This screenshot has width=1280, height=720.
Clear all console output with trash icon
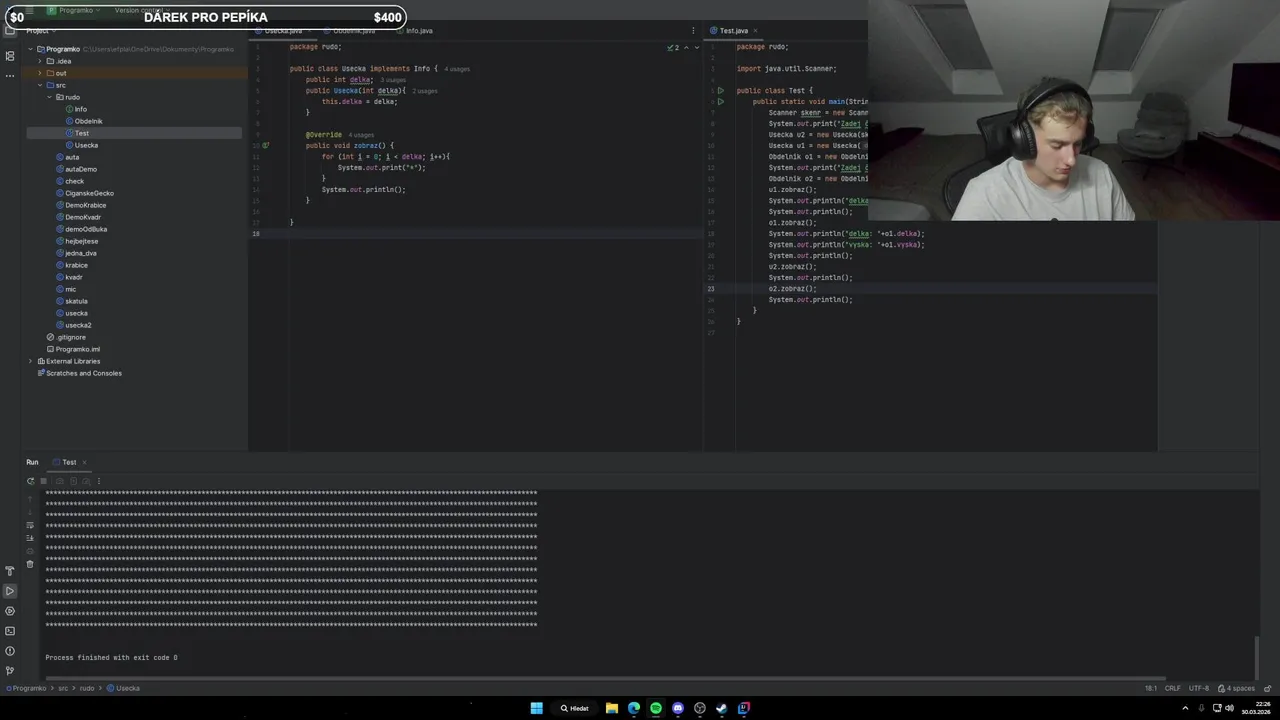pos(30,564)
